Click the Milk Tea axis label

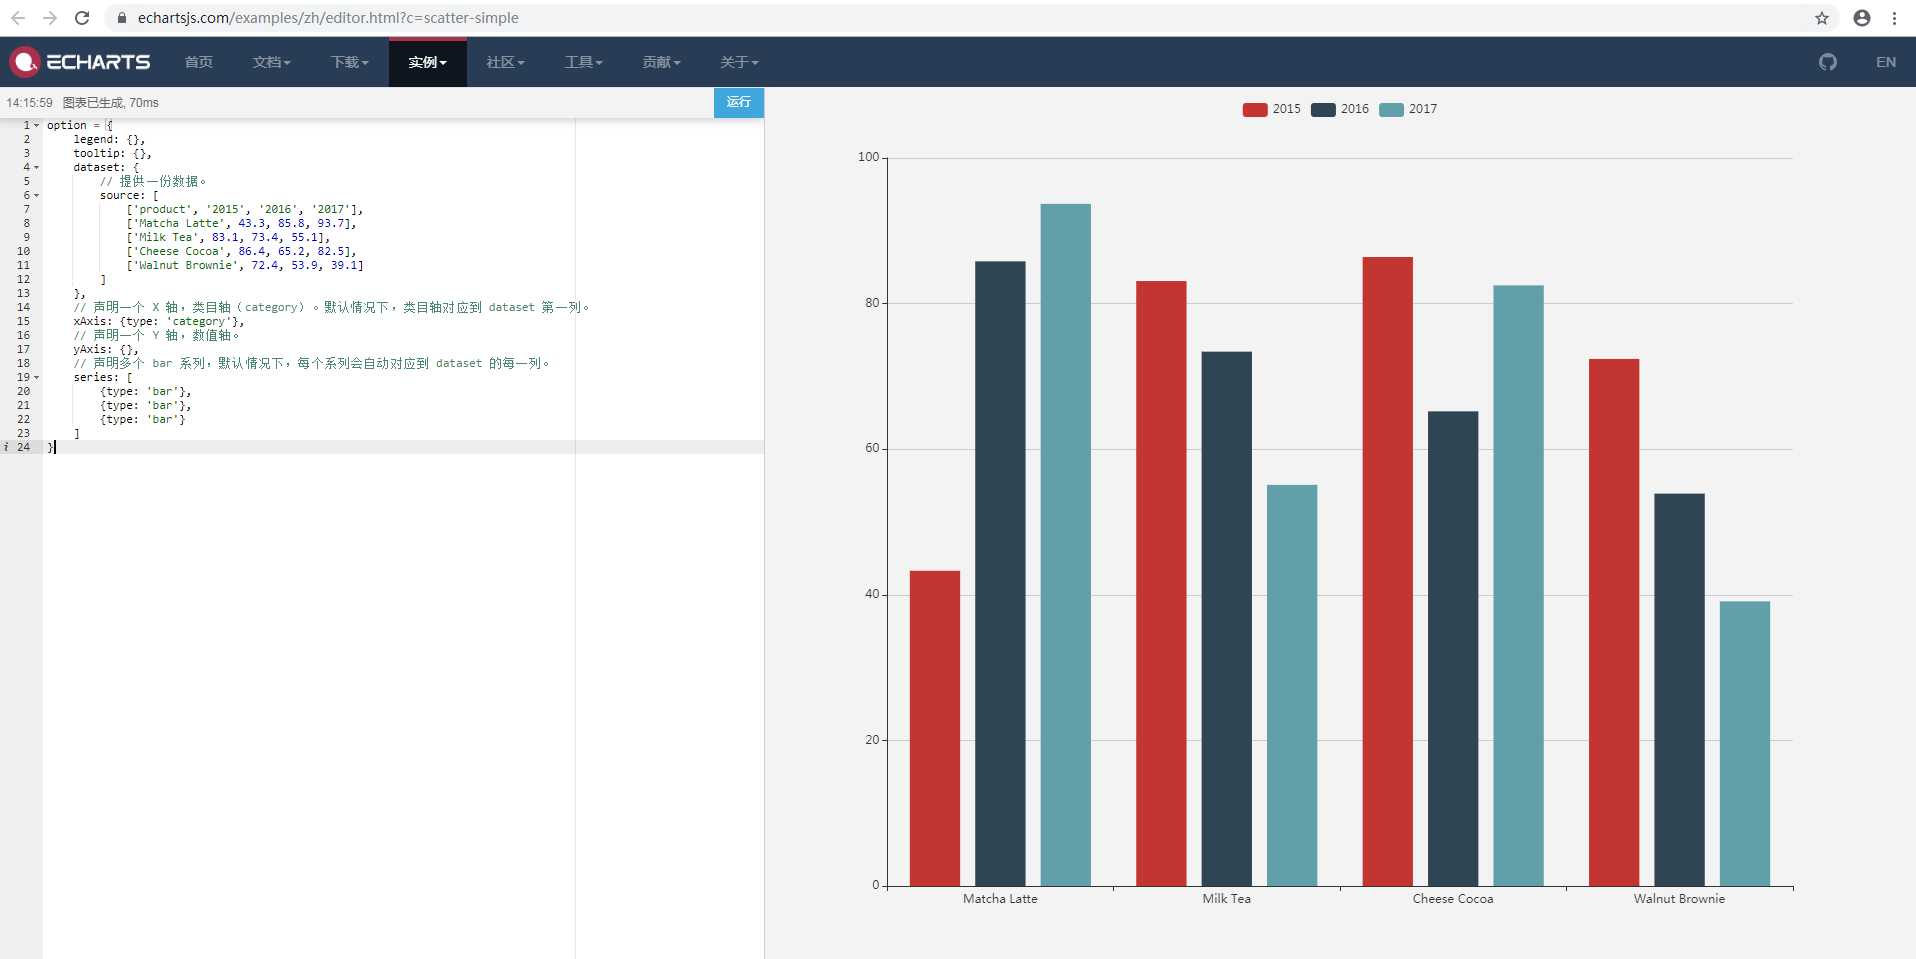pos(1227,899)
